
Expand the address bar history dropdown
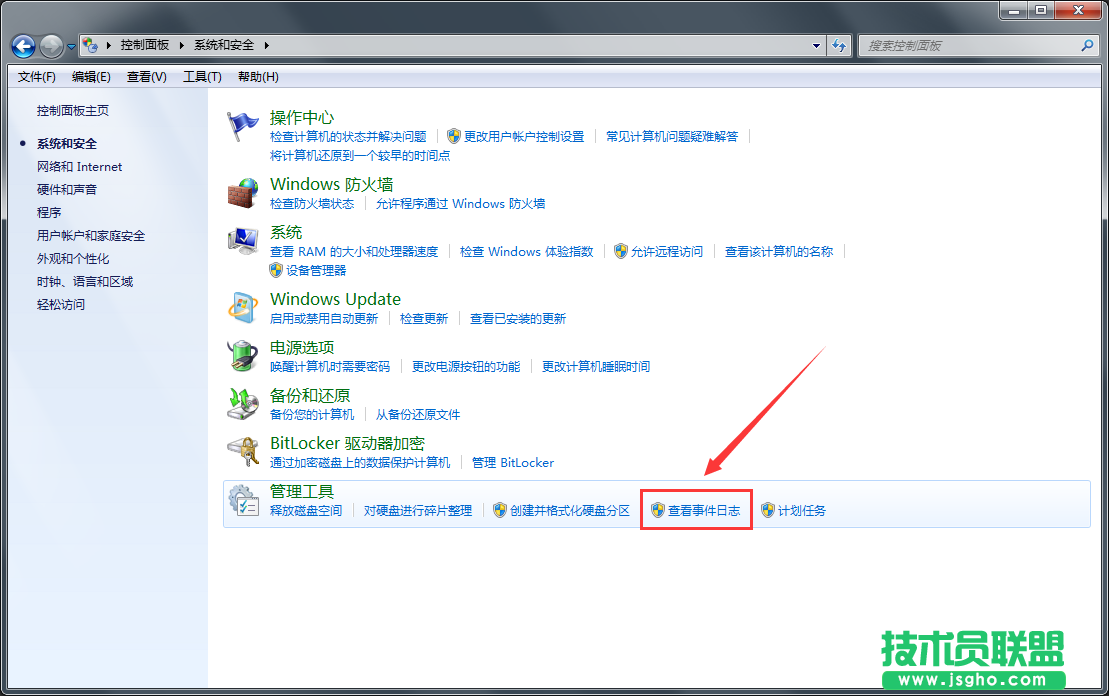pos(815,45)
